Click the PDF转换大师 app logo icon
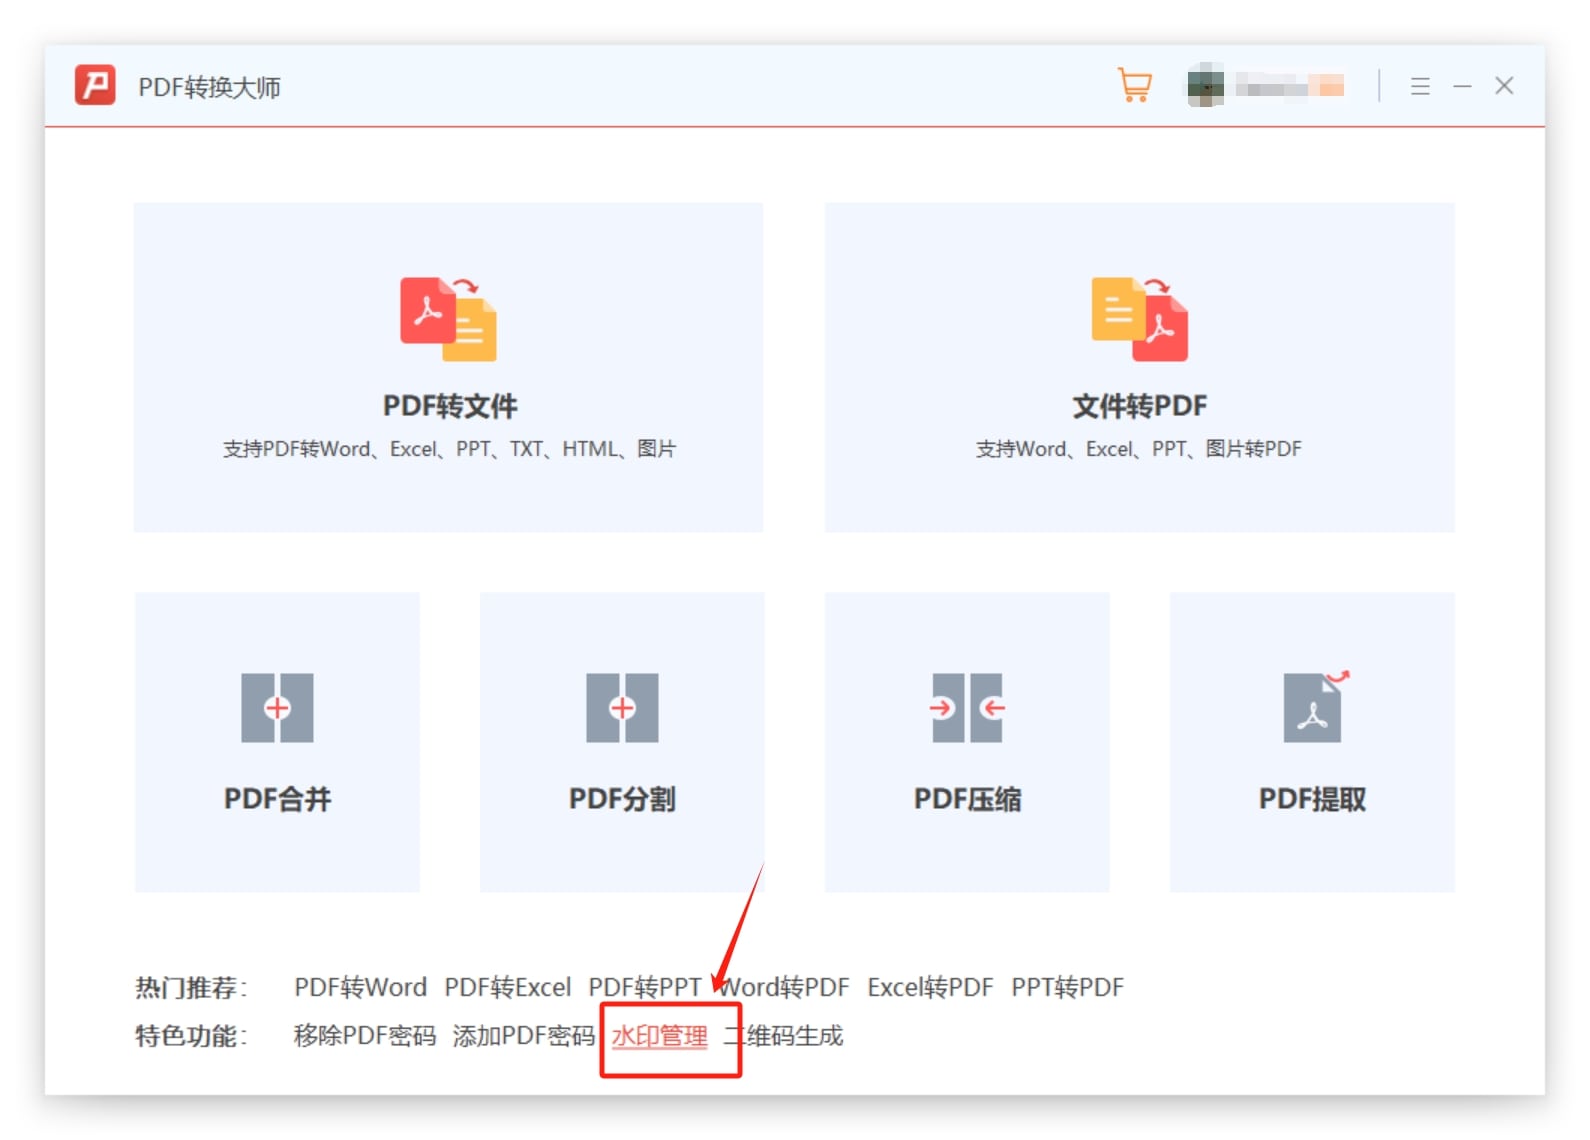Screen dimensions: 1590x1140 point(95,86)
